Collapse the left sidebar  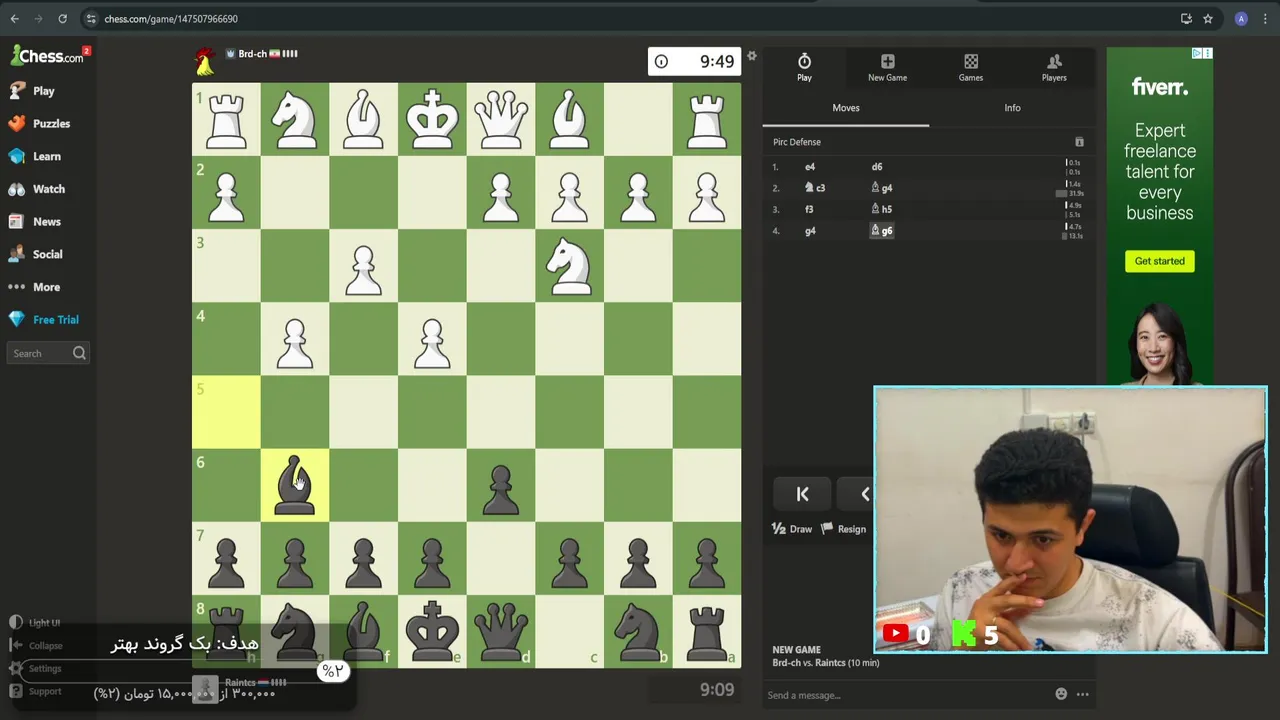[x=36, y=645]
